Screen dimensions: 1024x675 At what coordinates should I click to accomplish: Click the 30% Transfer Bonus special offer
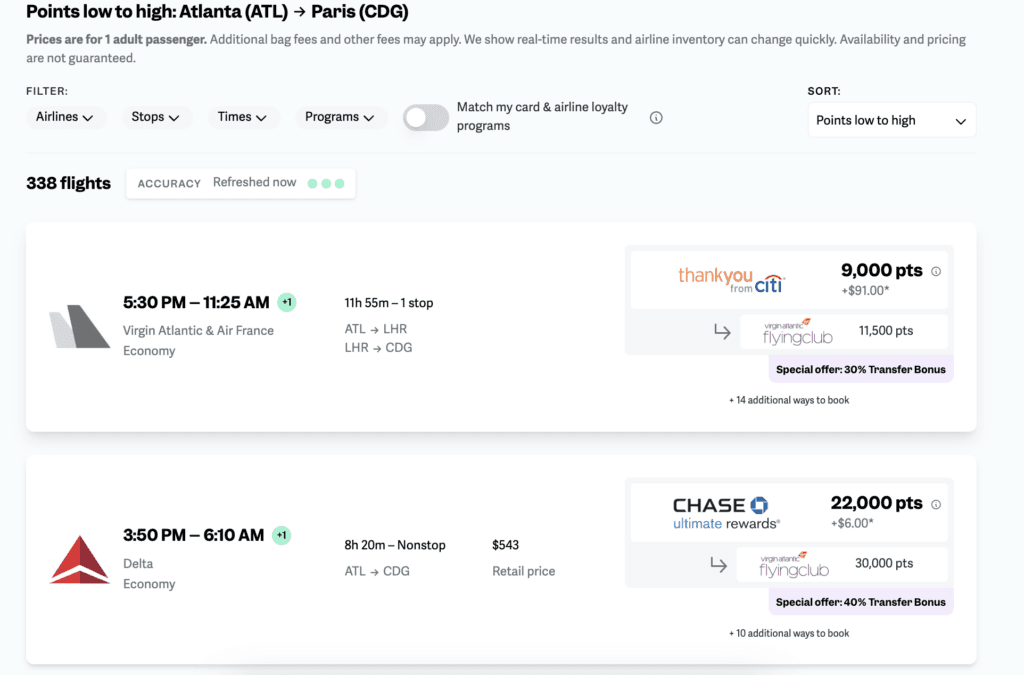pyautogui.click(x=860, y=369)
